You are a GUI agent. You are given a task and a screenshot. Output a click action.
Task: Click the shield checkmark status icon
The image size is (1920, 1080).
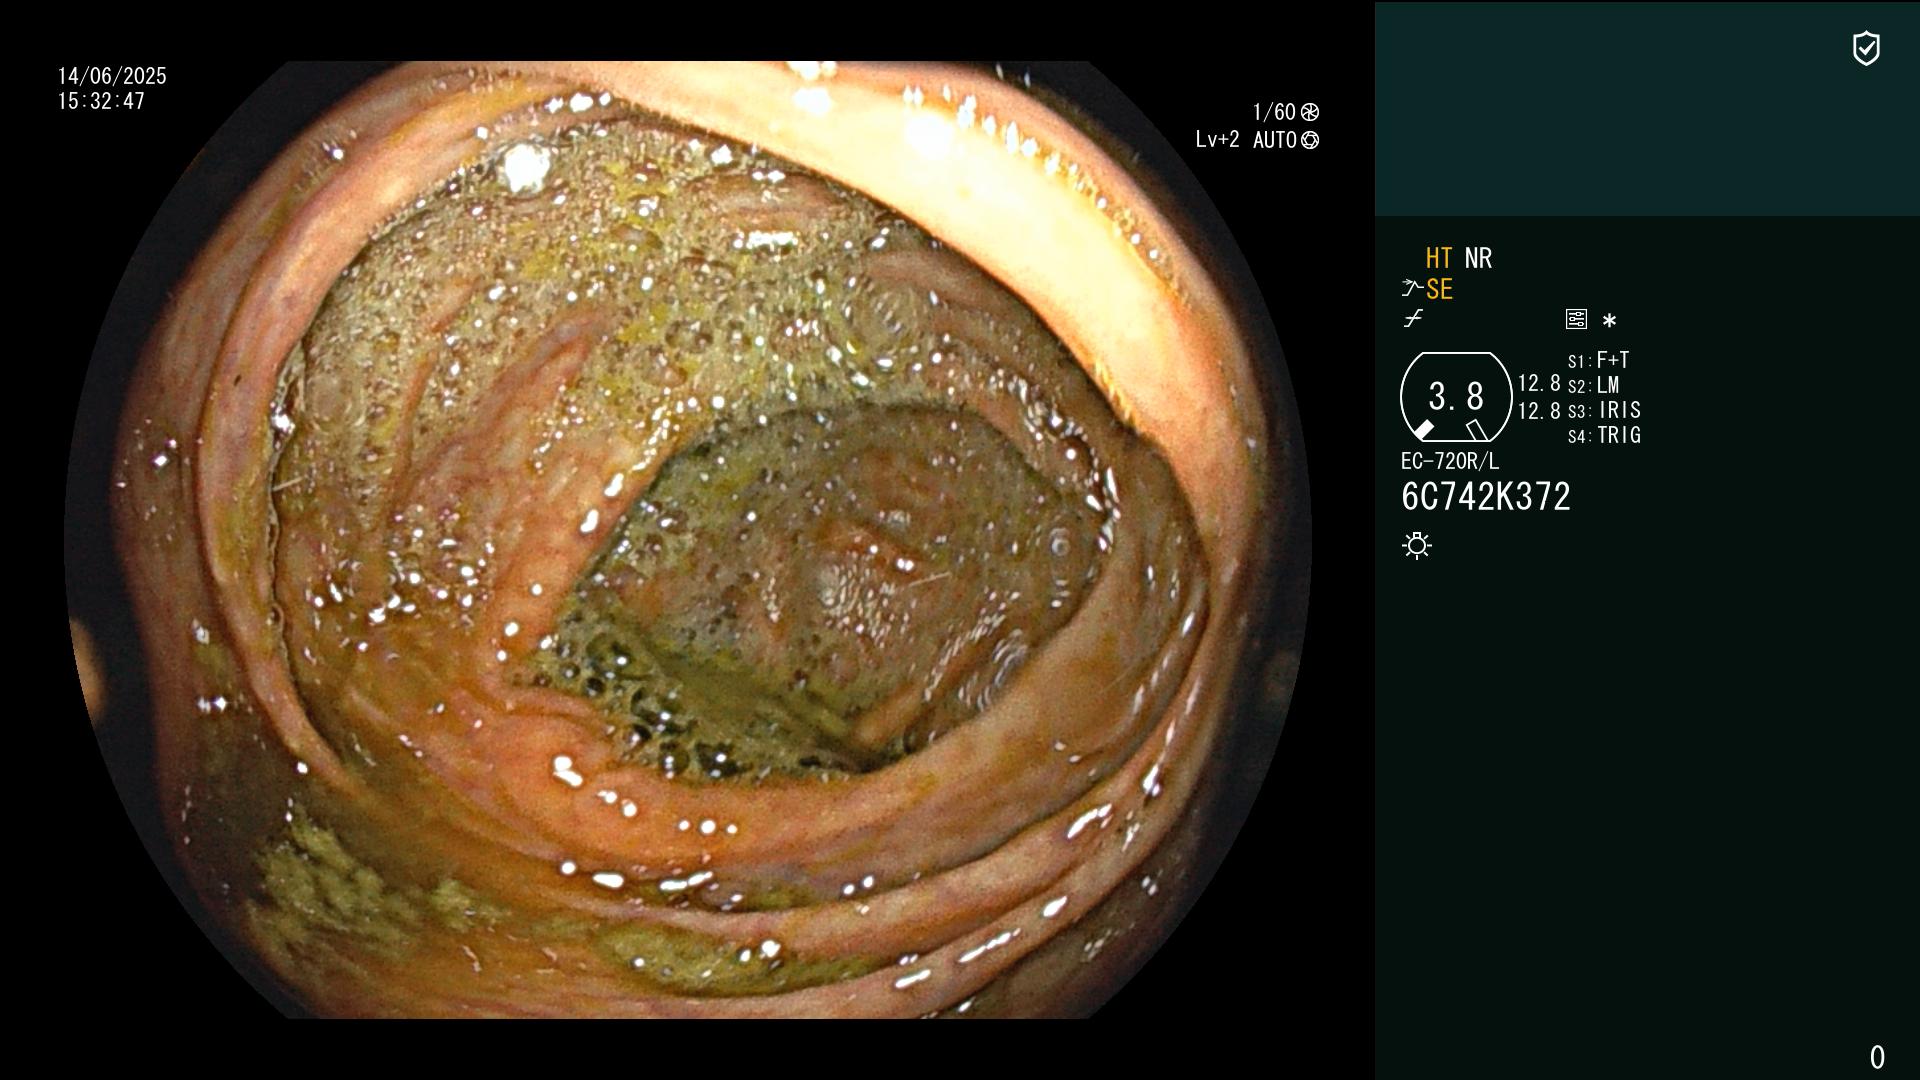pos(1866,48)
